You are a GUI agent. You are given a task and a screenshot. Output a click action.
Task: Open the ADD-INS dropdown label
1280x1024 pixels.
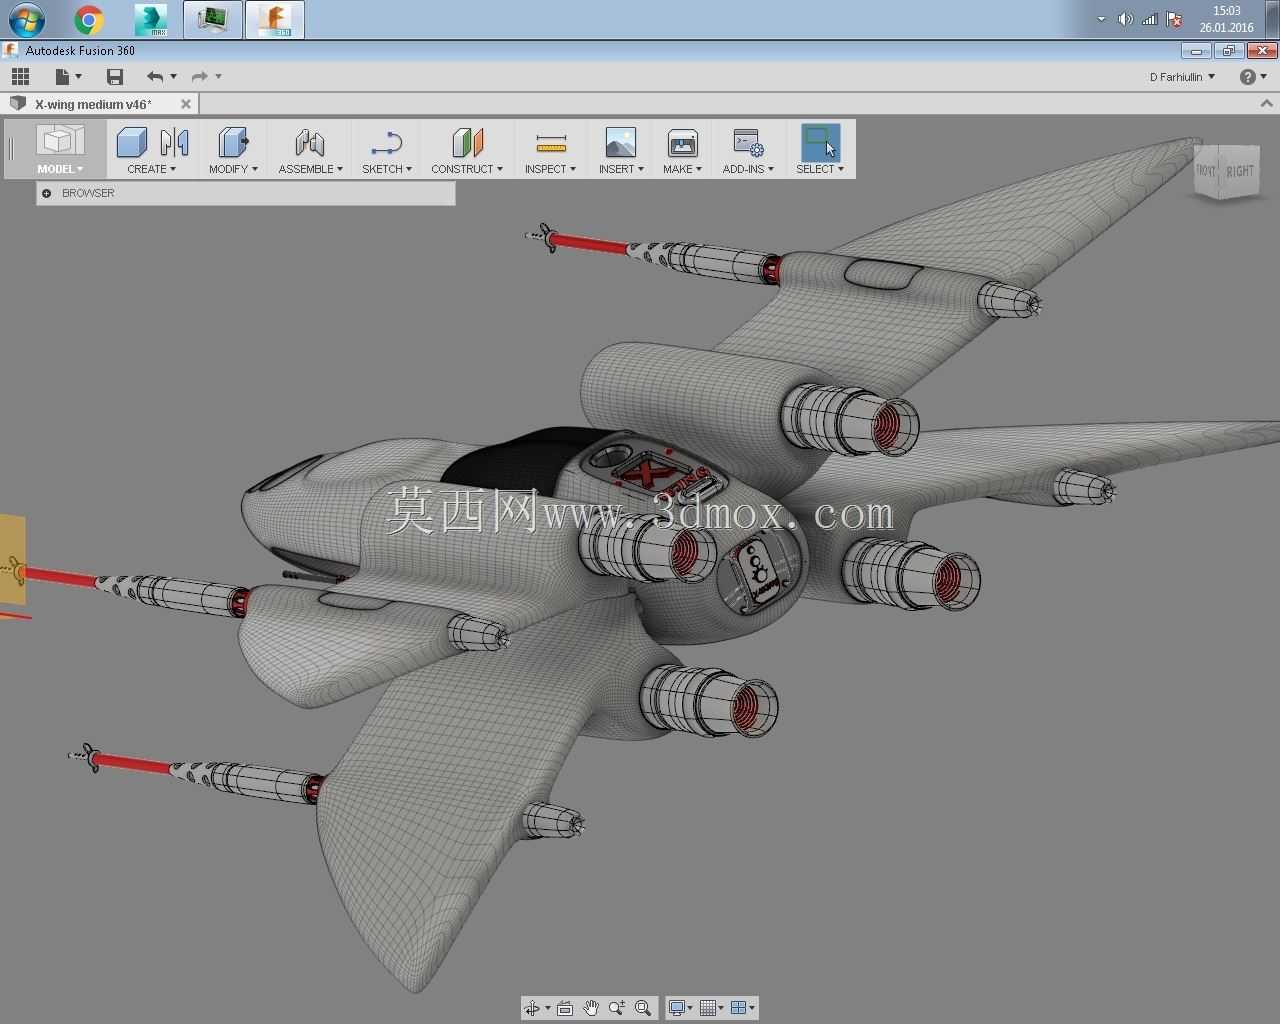[x=748, y=169]
